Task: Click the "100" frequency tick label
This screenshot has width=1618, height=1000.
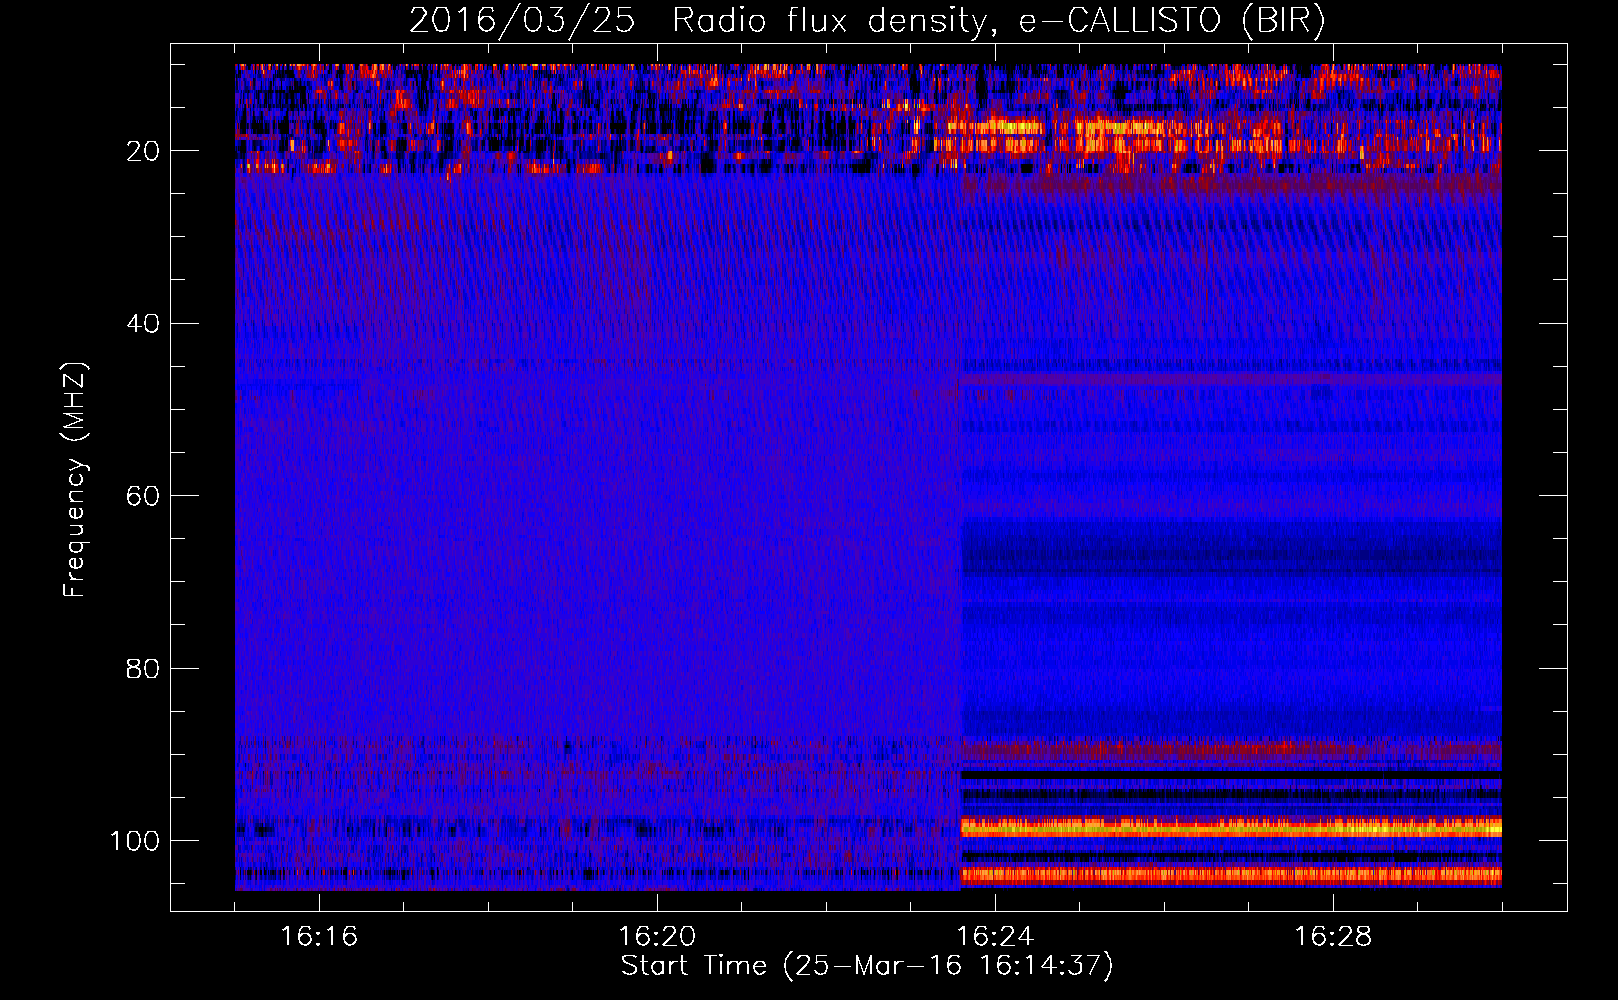Action: pos(135,841)
